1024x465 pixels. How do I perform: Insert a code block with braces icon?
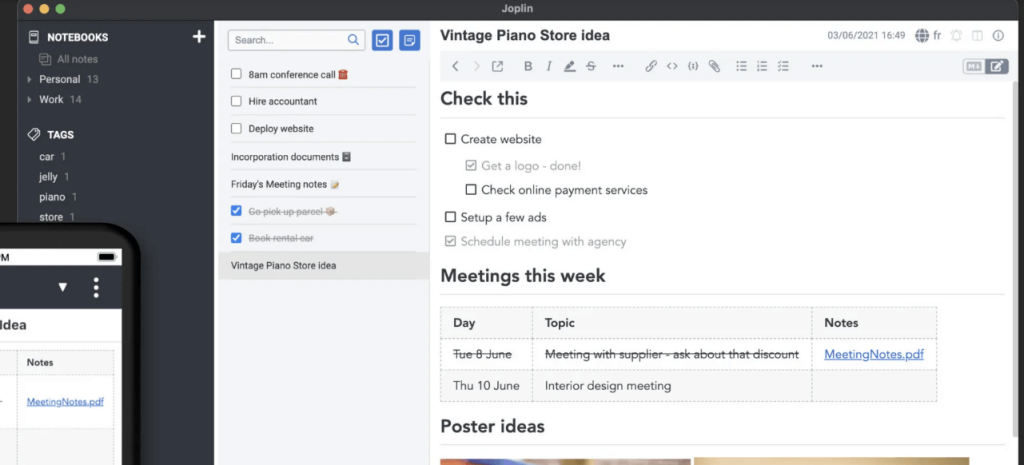(x=693, y=66)
